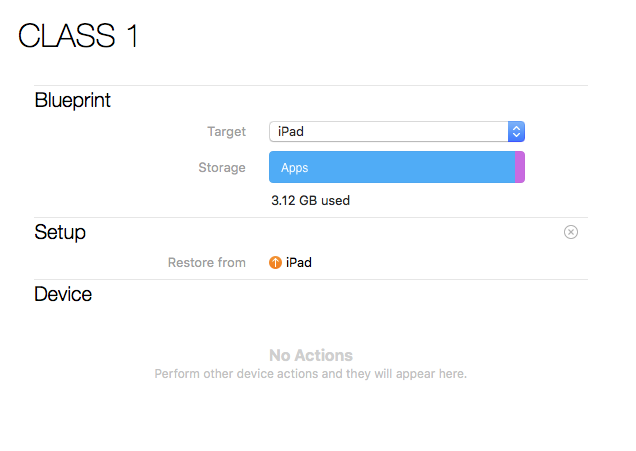The height and width of the screenshot is (451, 636).
Task: Click the Storage field label
Action: 222,168
